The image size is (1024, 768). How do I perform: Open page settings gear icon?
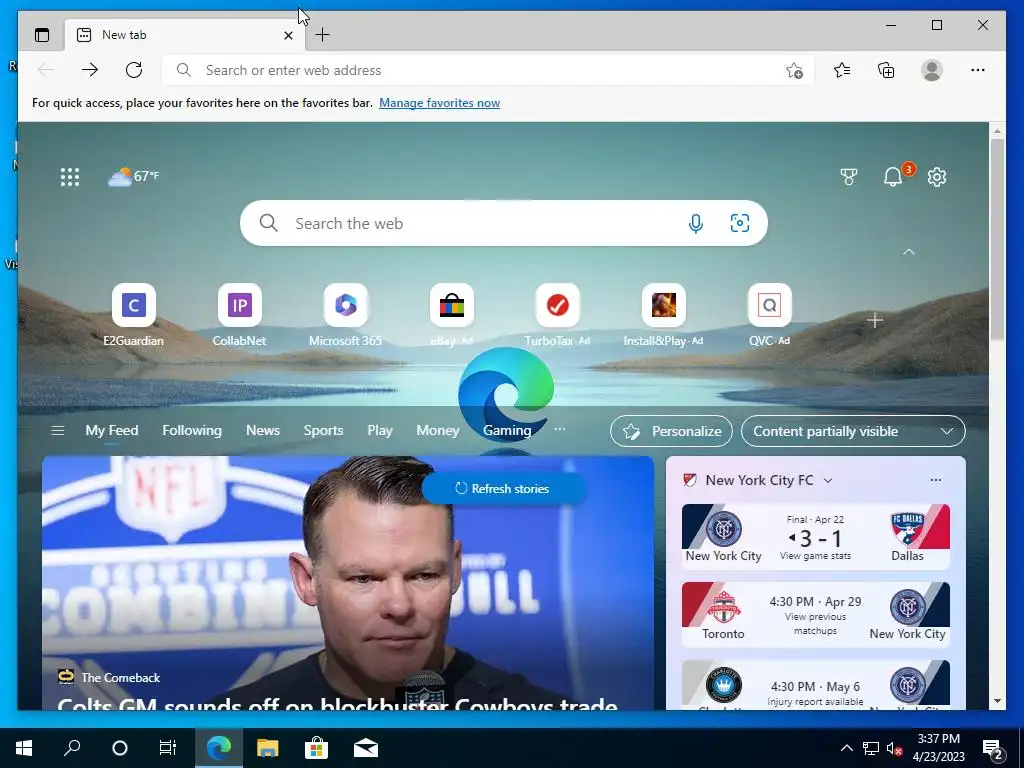click(x=937, y=177)
